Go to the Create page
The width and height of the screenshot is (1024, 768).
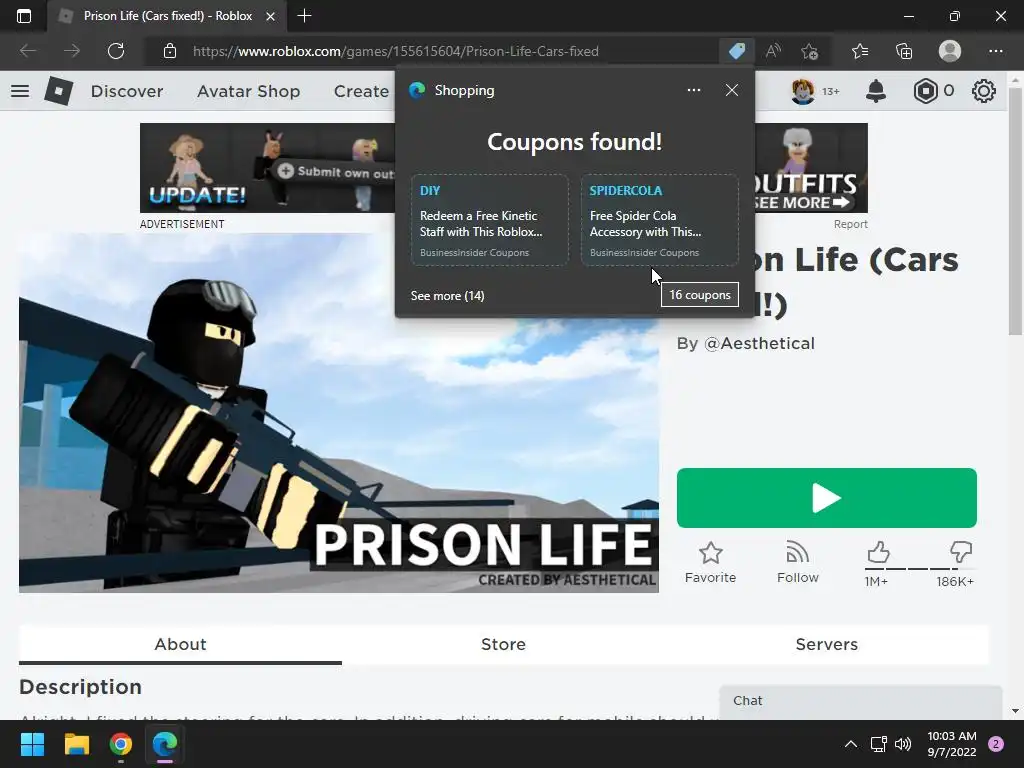click(x=361, y=91)
